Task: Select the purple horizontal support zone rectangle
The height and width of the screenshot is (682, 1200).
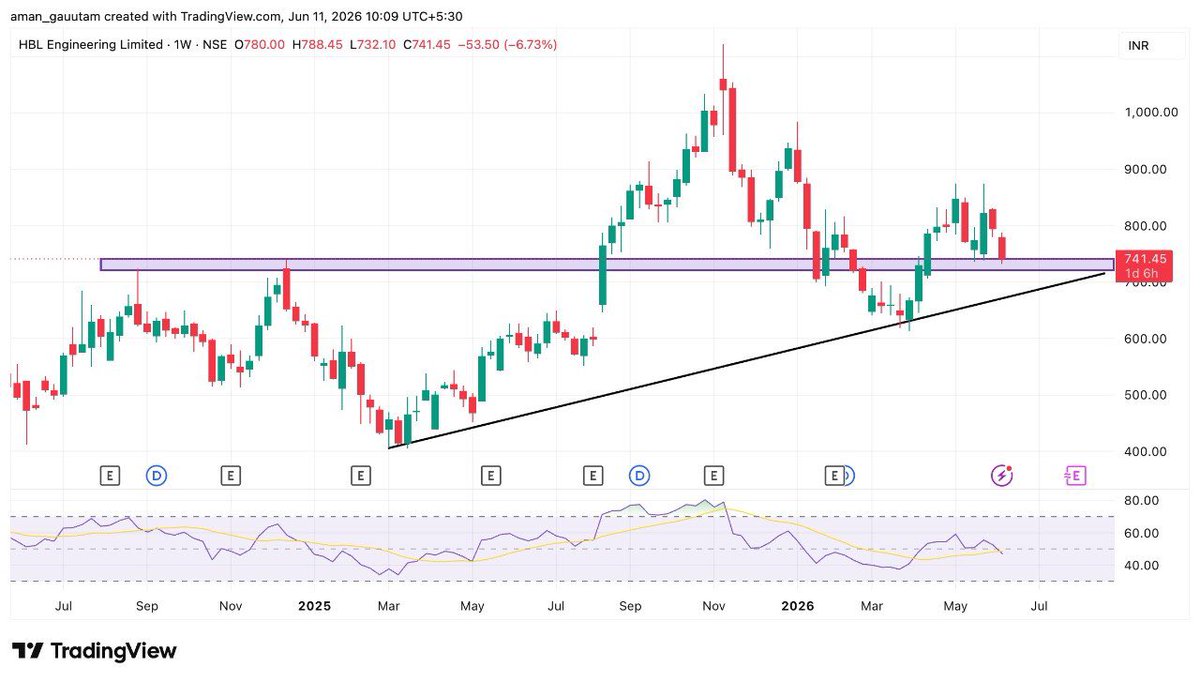Action: (x=607, y=264)
